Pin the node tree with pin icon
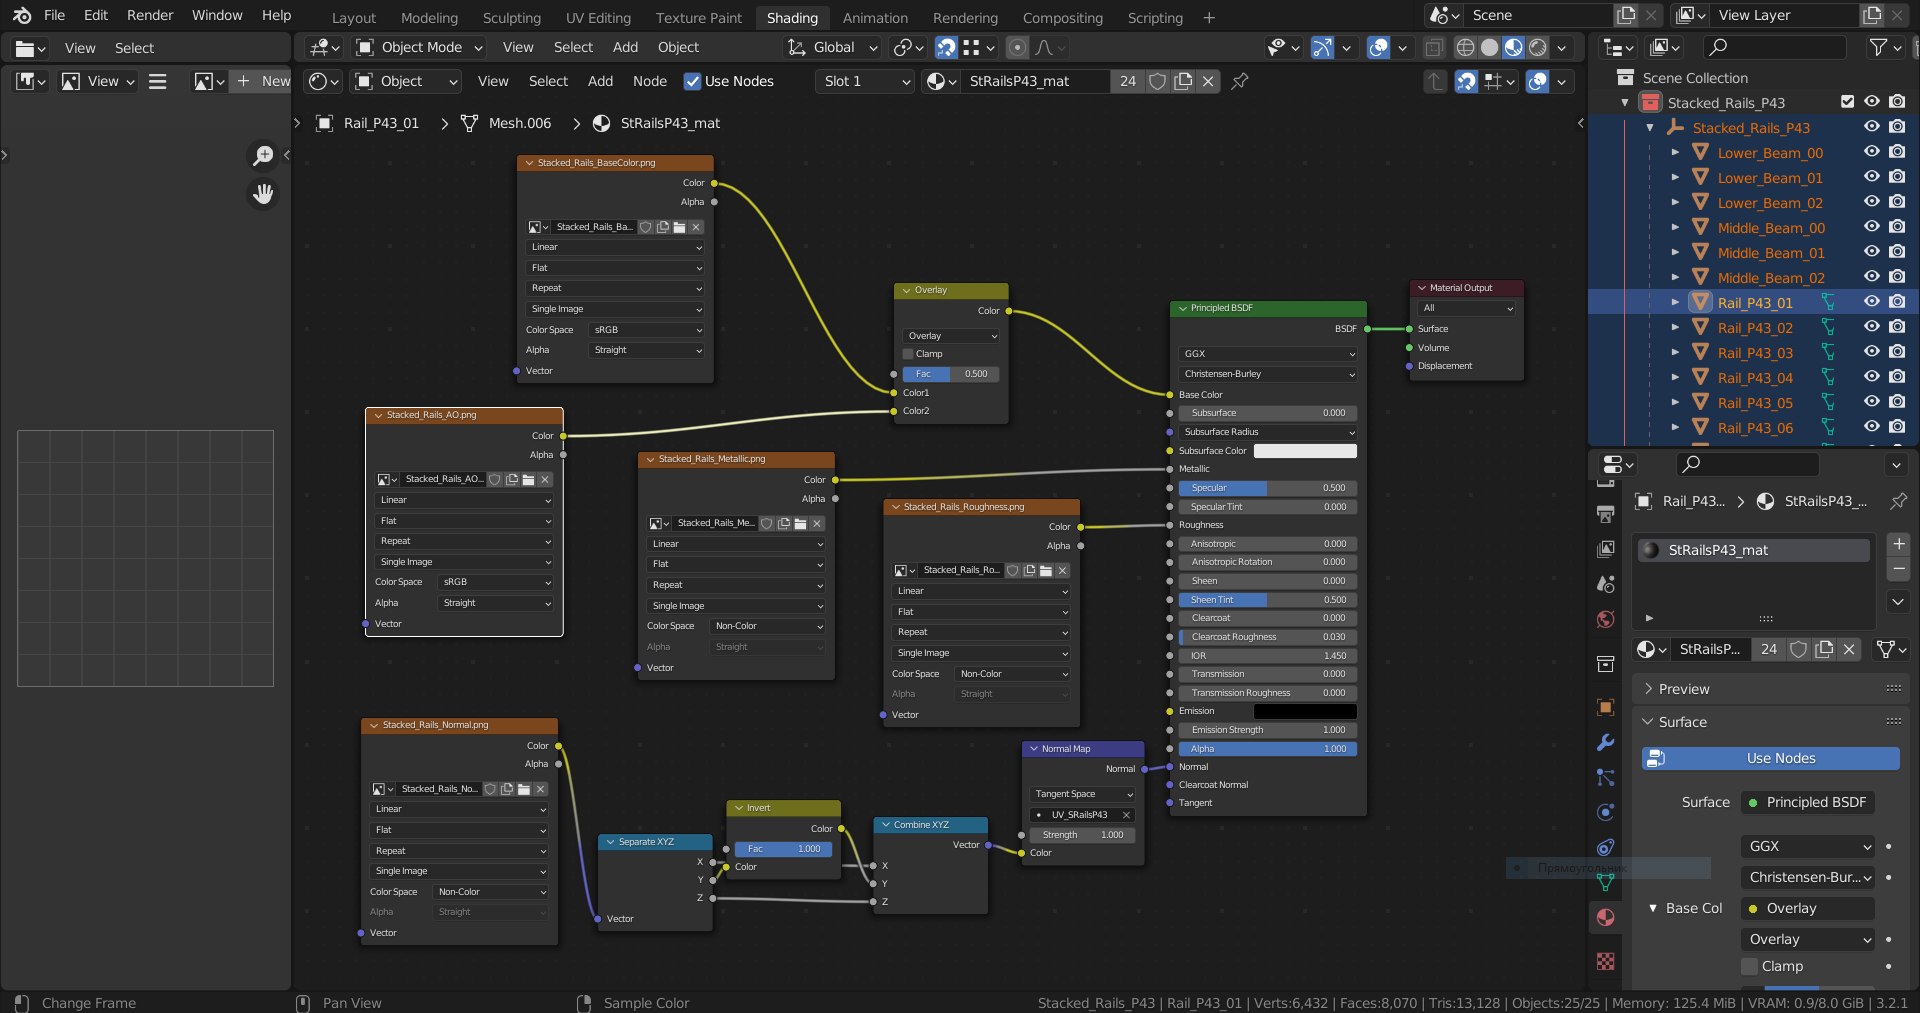Screen dimensions: 1920x1013 click(1240, 81)
